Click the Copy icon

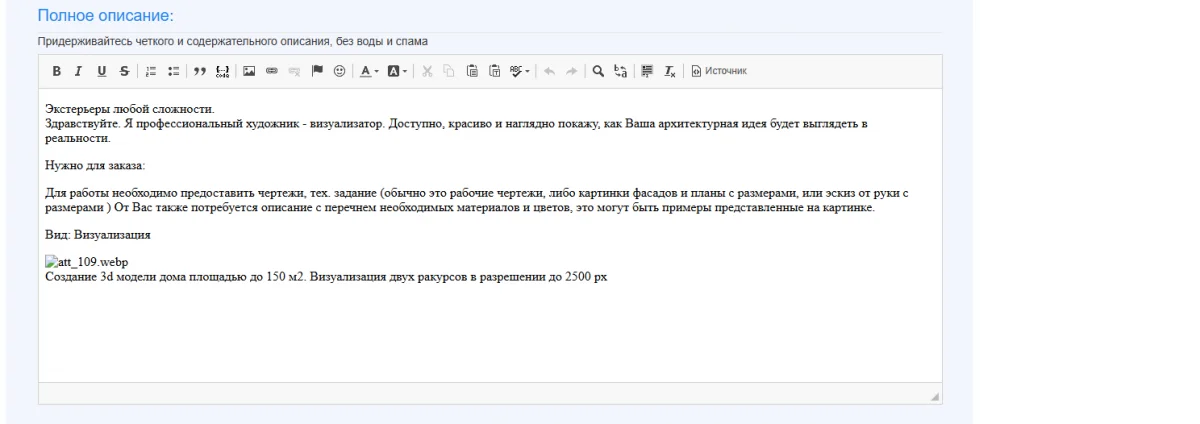coord(449,71)
